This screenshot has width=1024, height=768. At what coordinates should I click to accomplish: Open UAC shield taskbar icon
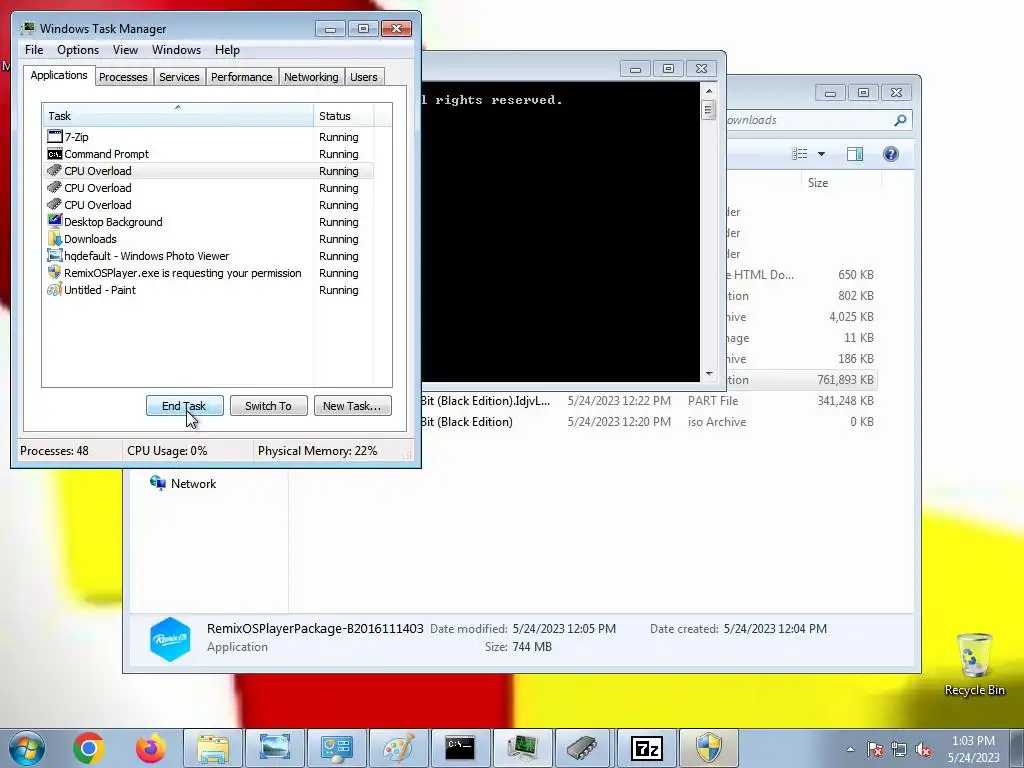(709, 748)
